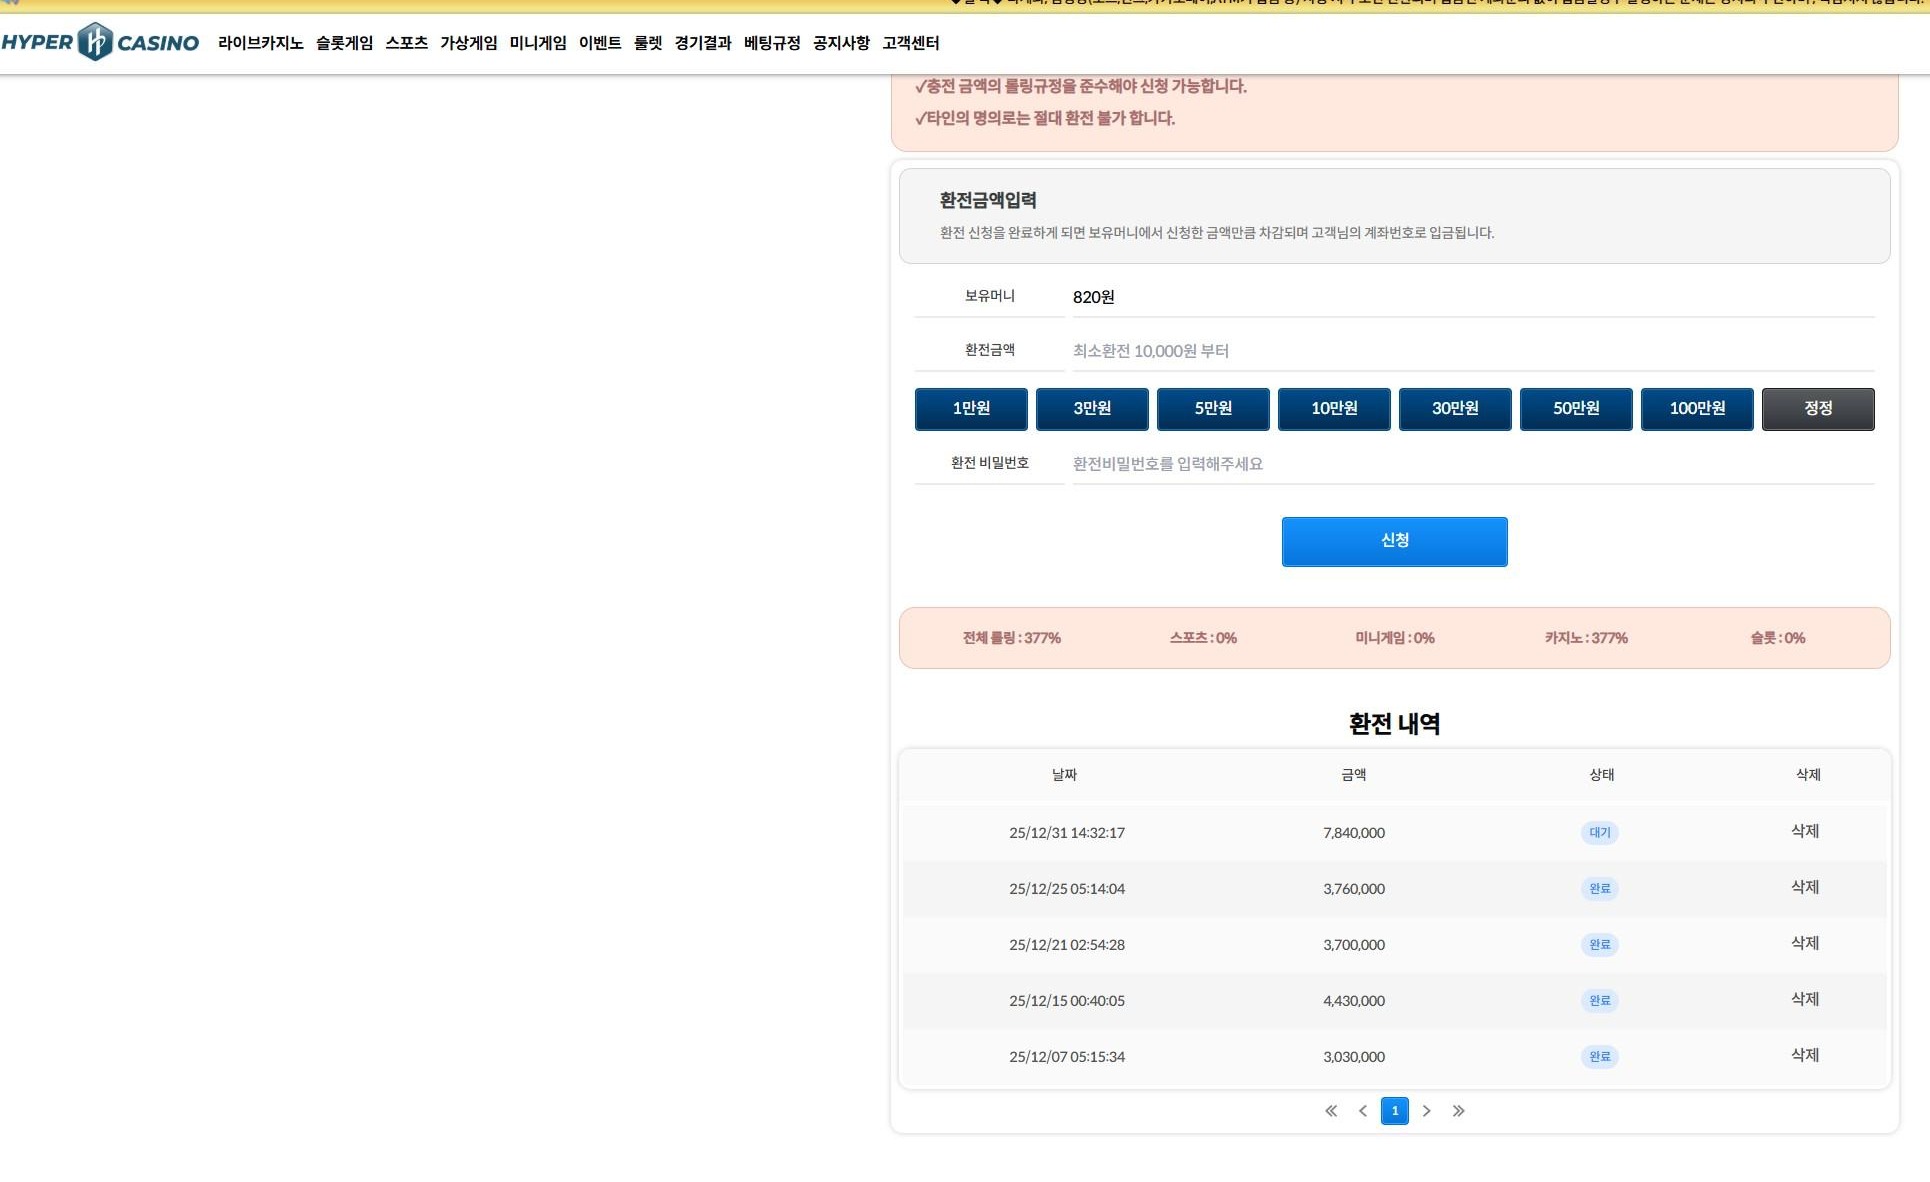This screenshot has height=1182, width=1930.
Task: Go to next page arrow
Action: [x=1427, y=1111]
